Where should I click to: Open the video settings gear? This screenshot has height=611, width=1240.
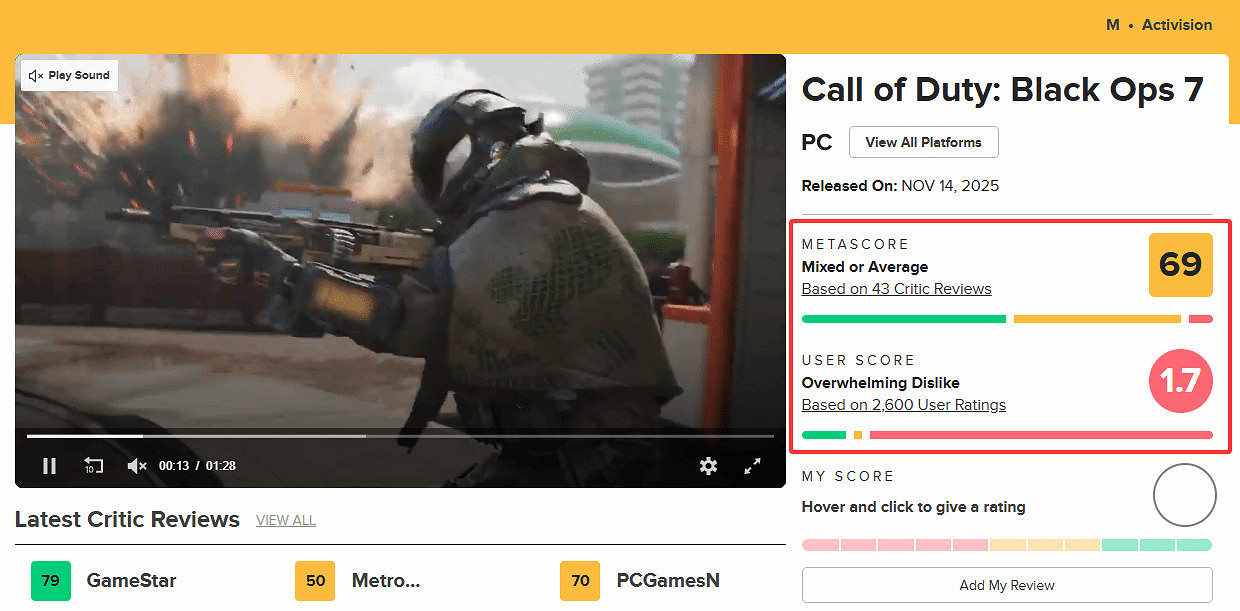709,466
